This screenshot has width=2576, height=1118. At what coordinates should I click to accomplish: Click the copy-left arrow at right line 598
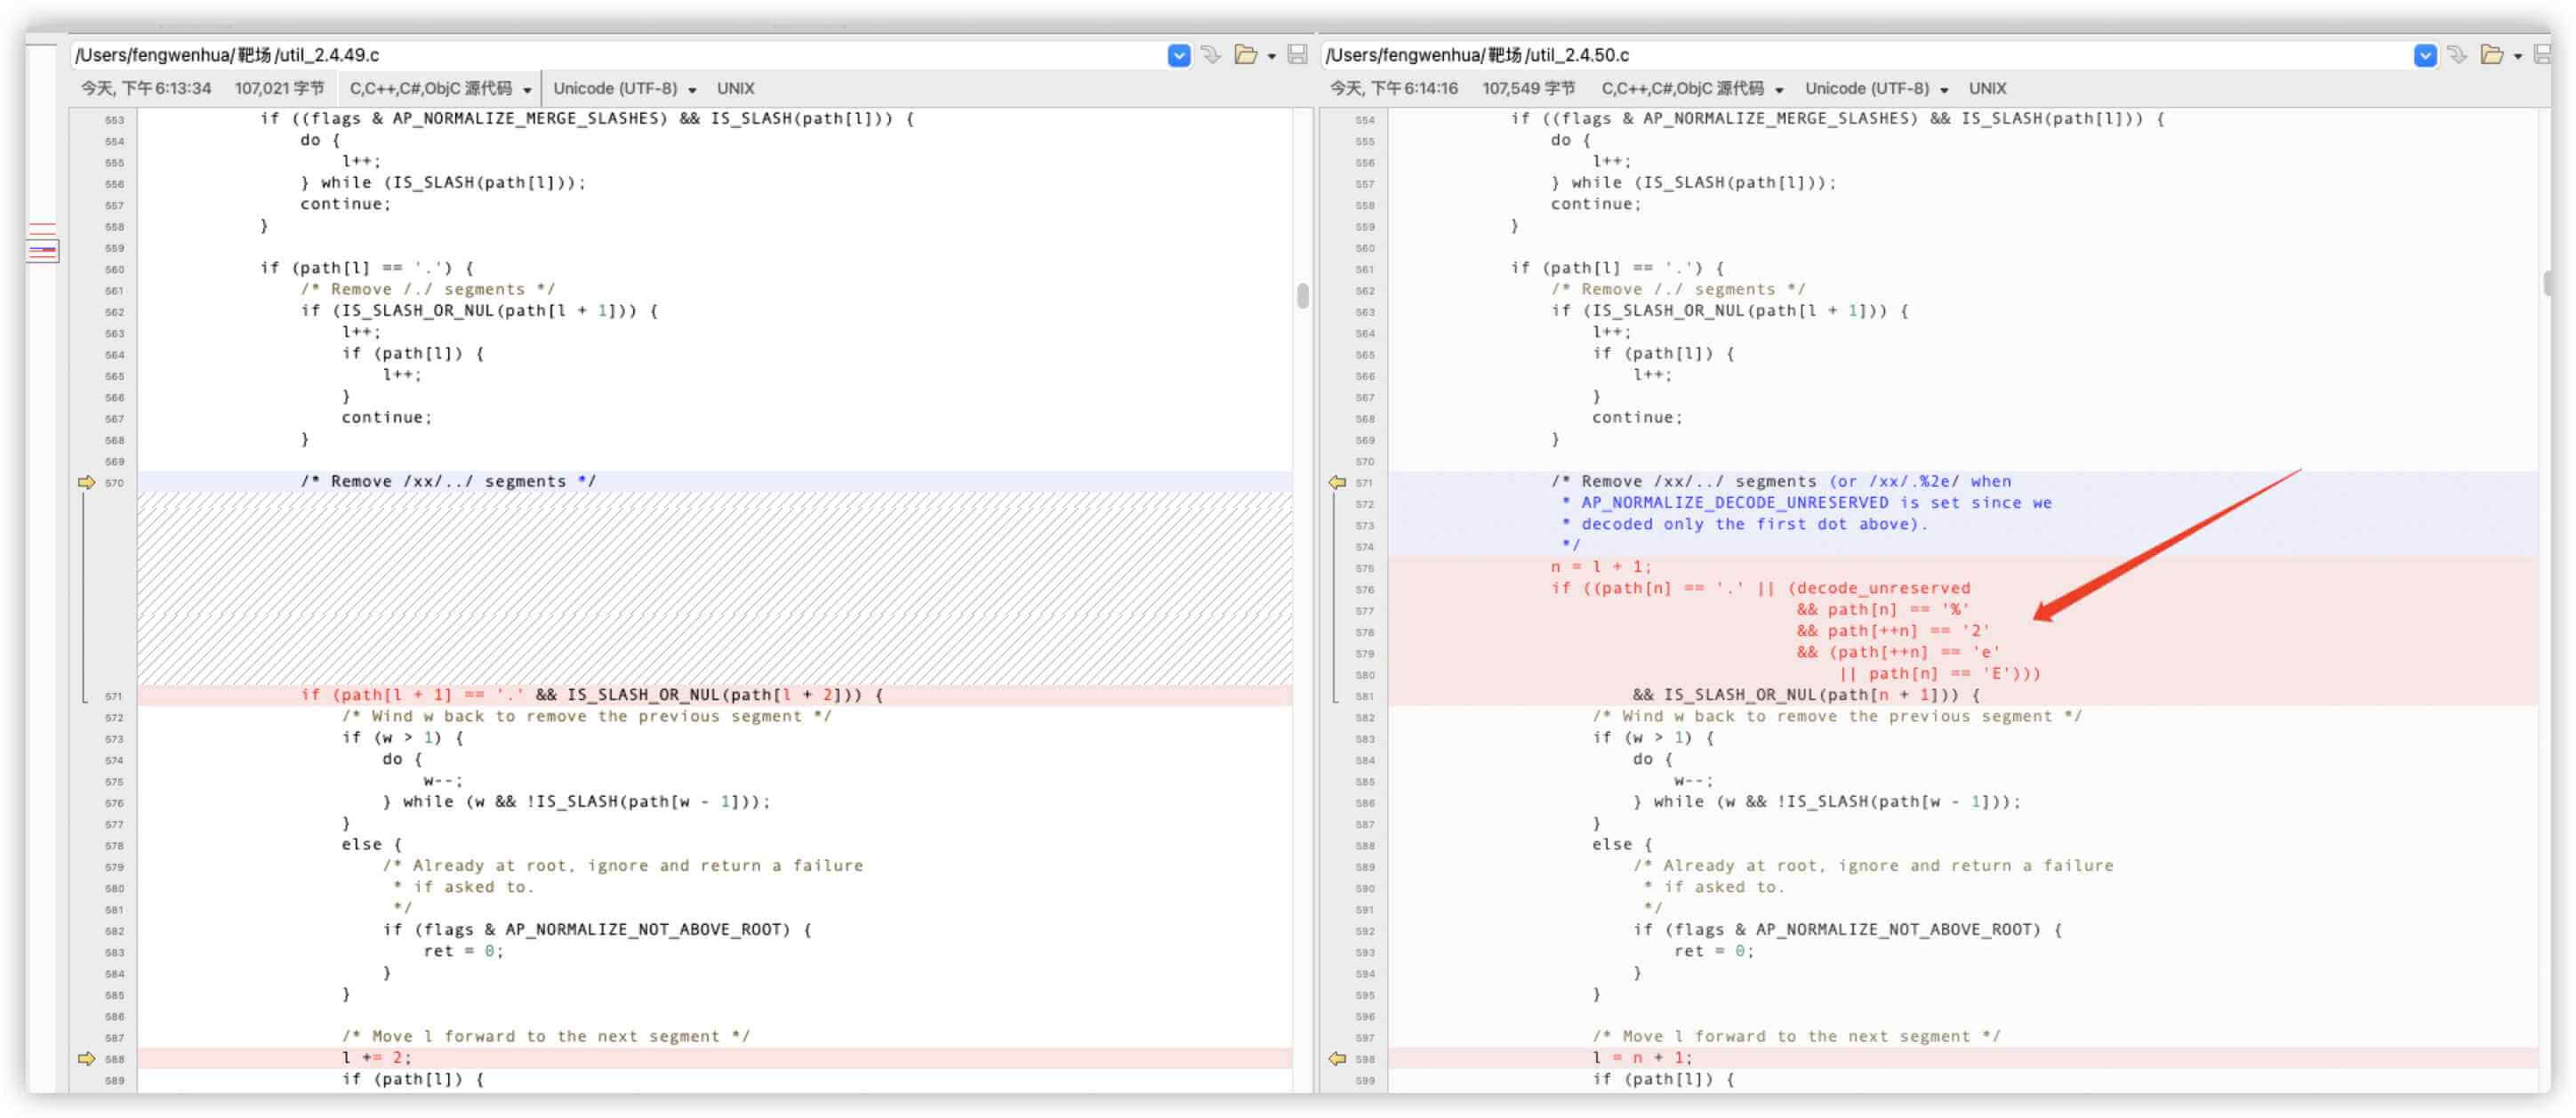pos(1337,1059)
